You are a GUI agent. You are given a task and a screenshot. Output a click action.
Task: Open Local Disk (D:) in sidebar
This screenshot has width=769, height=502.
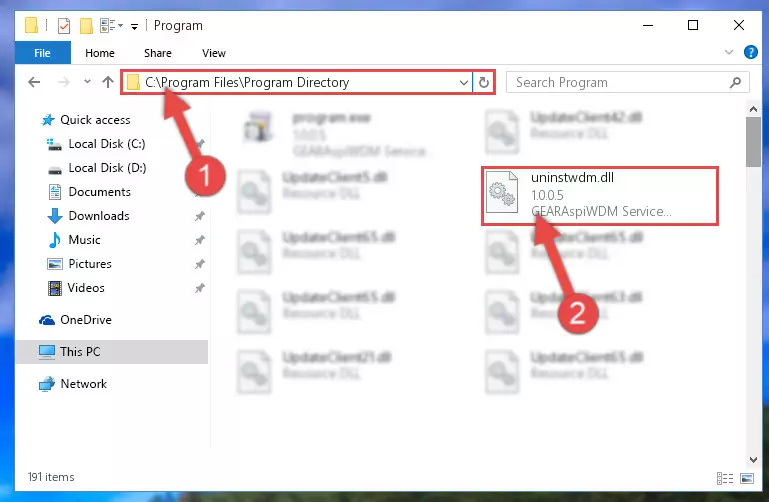tap(107, 168)
